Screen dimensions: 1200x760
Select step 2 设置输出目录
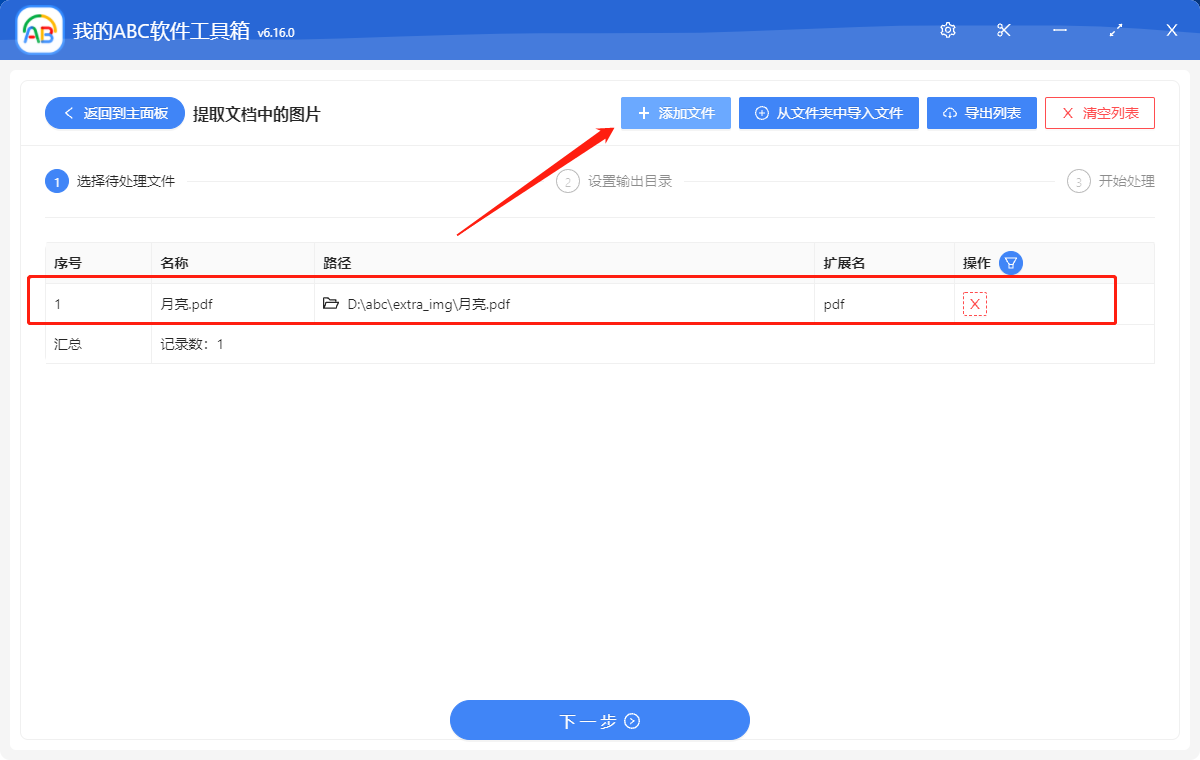coord(568,181)
